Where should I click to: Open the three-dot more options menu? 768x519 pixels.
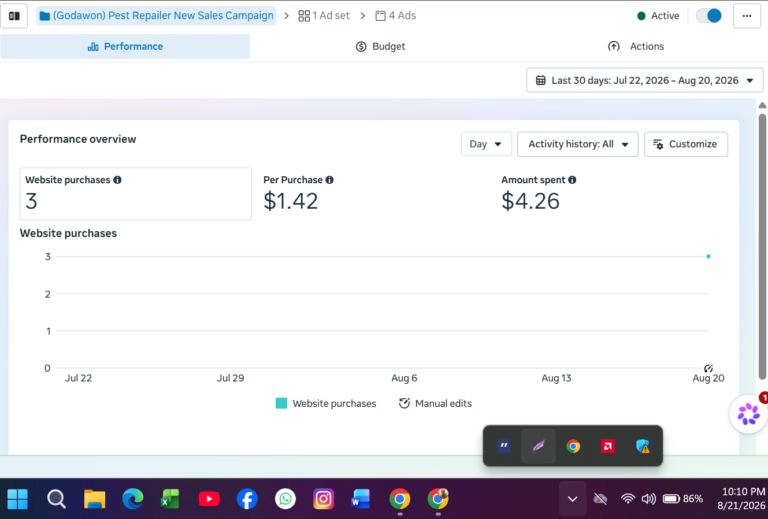tap(746, 16)
